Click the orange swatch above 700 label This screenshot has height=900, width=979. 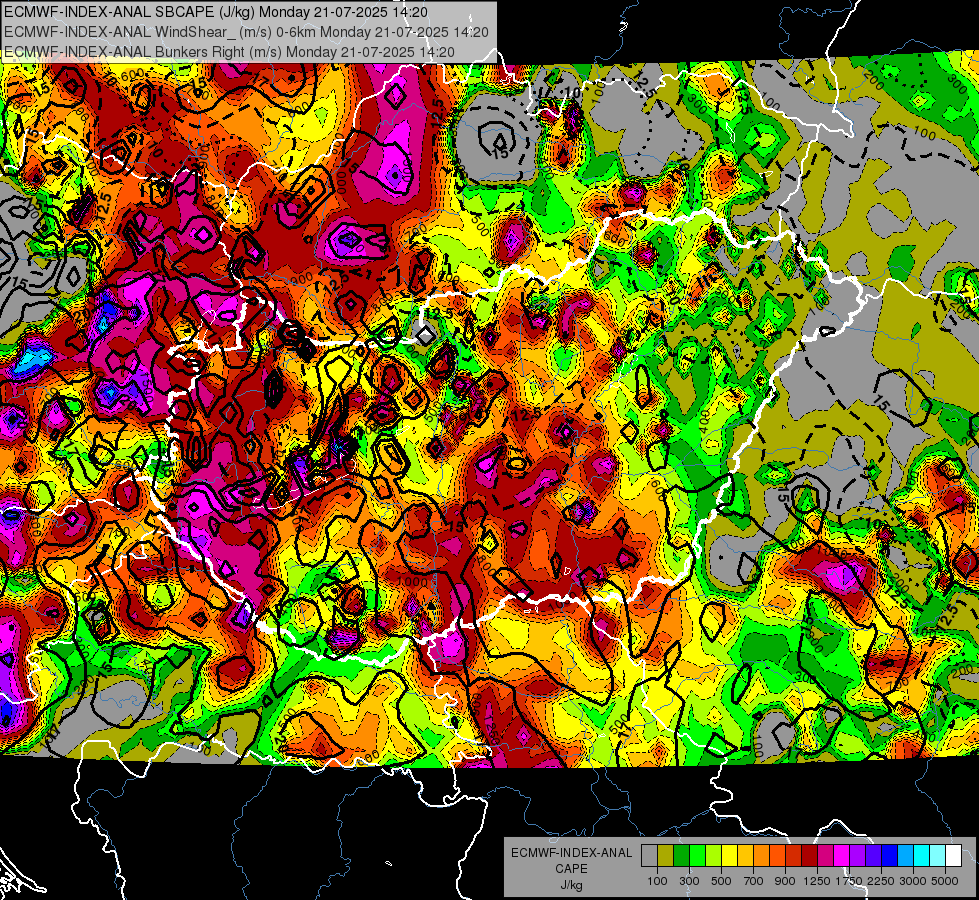point(762,856)
